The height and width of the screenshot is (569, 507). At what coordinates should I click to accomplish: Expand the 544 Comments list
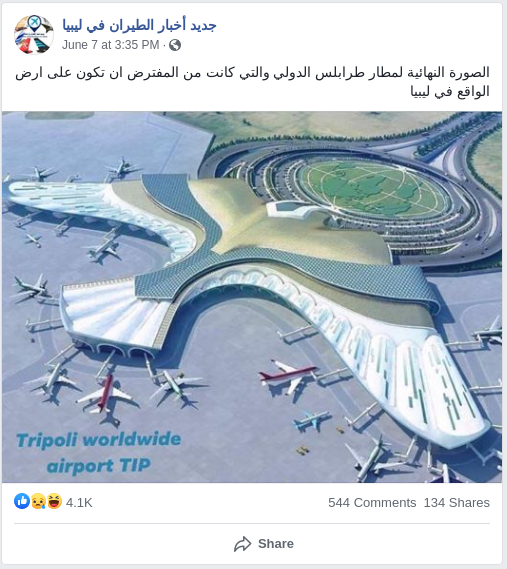372,503
